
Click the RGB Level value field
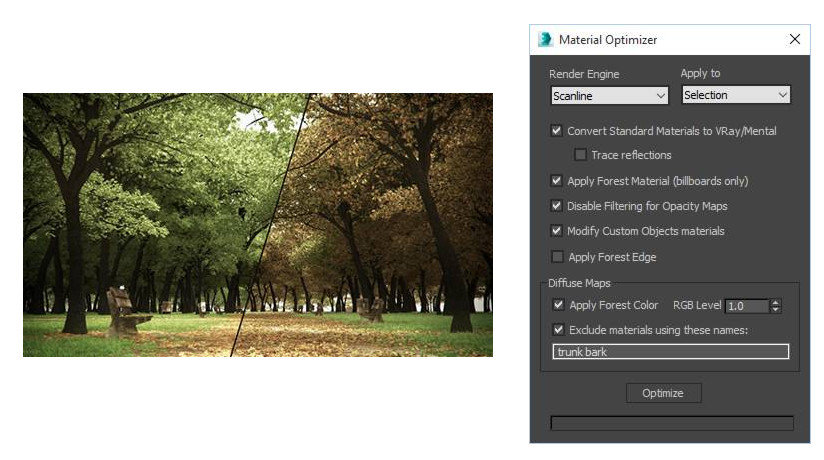(x=746, y=306)
